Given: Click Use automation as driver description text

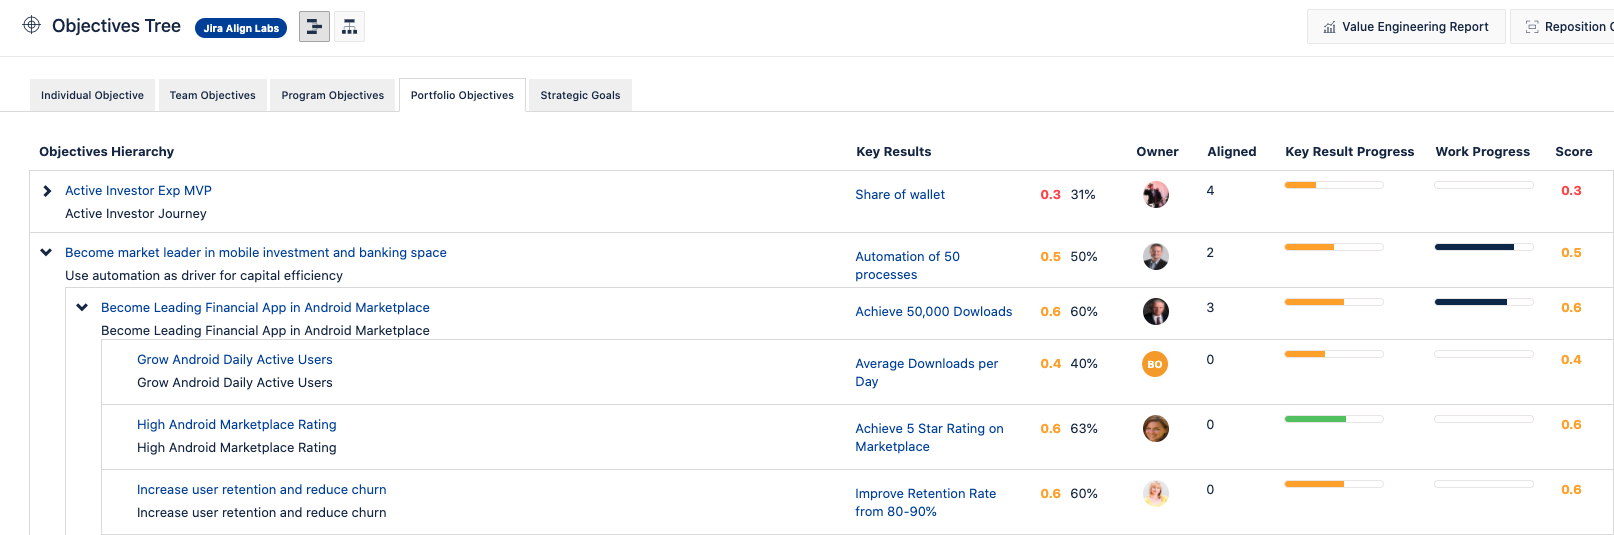Looking at the screenshot, I should (204, 275).
